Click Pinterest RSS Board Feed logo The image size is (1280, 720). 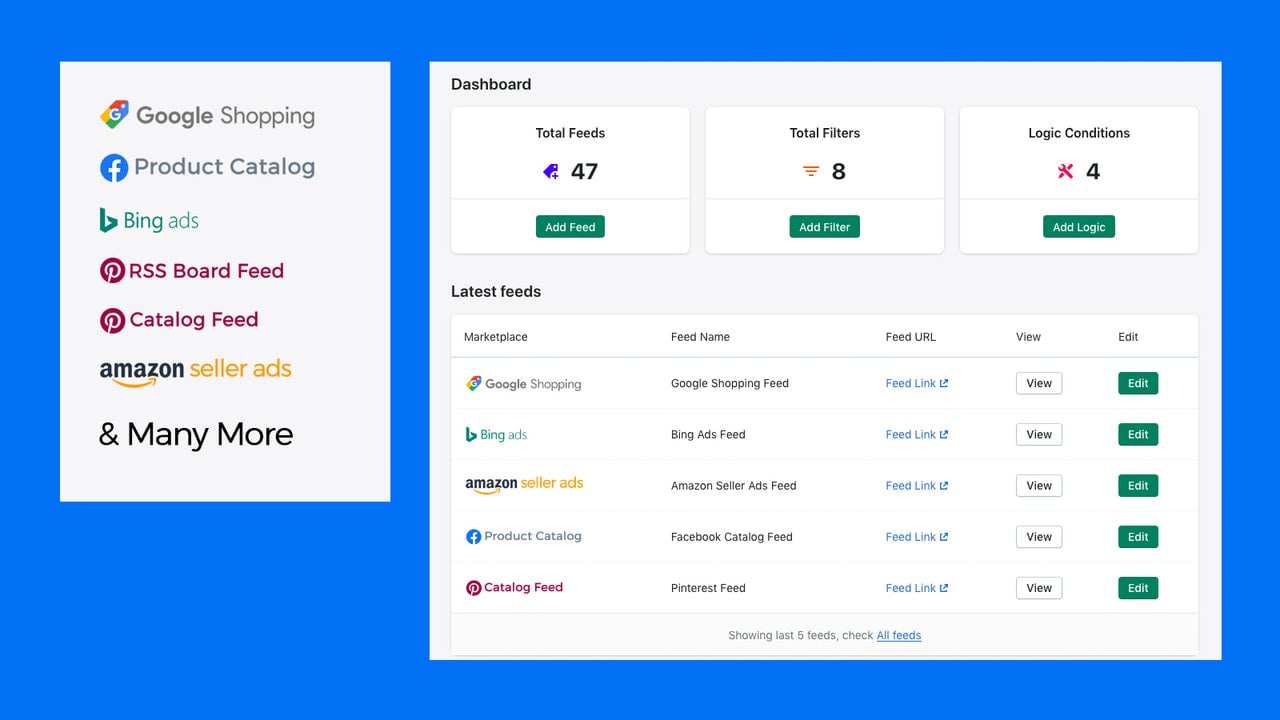click(191, 270)
